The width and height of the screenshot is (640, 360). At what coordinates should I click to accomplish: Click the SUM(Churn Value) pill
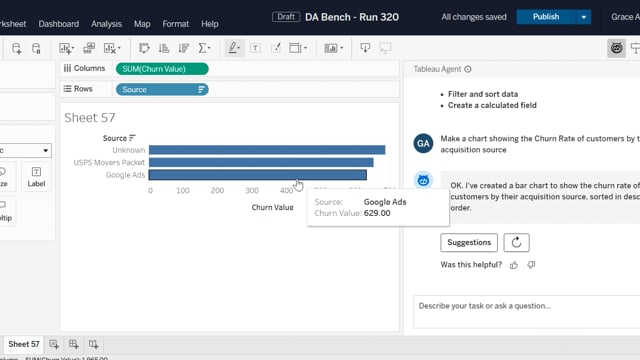162,69
